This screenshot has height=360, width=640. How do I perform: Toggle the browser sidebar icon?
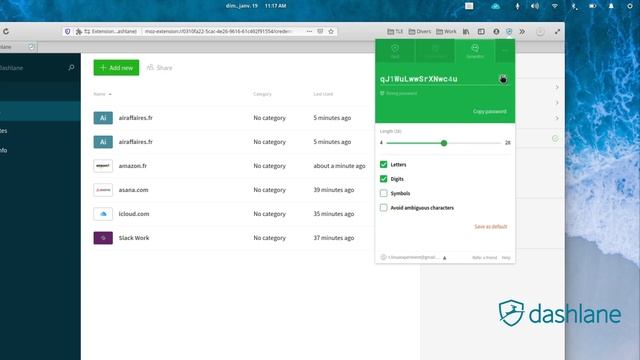pos(481,31)
